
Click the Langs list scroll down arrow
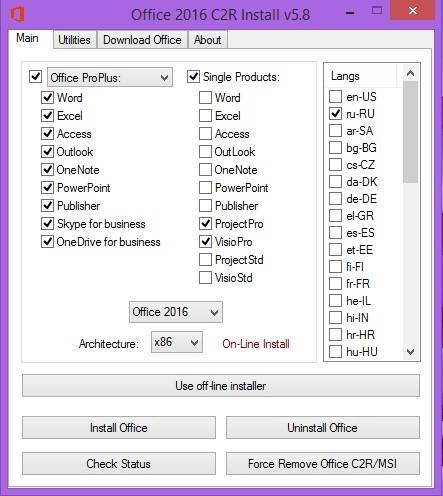click(x=410, y=351)
